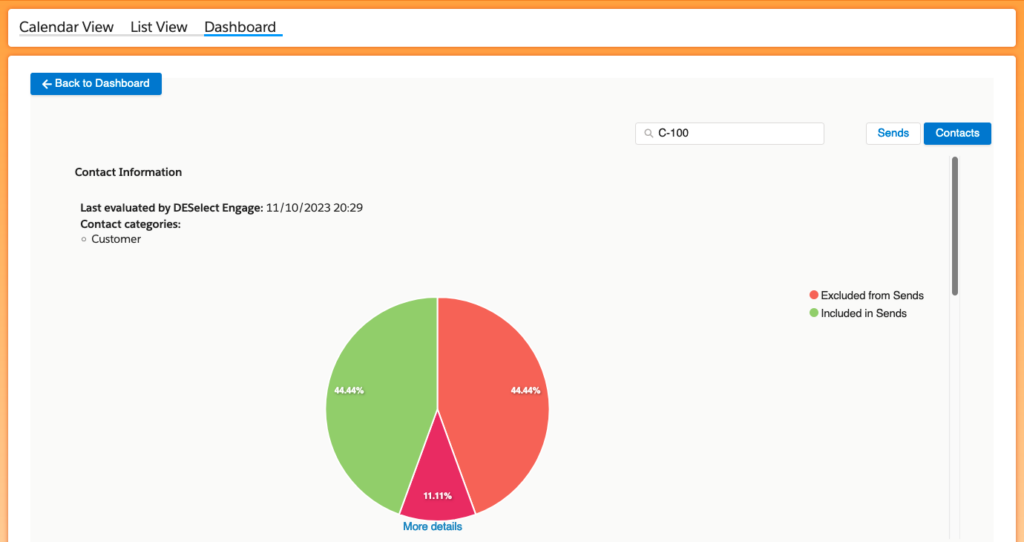The image size is (1024, 542).
Task: Click the Contact Information heading
Action: (x=128, y=172)
